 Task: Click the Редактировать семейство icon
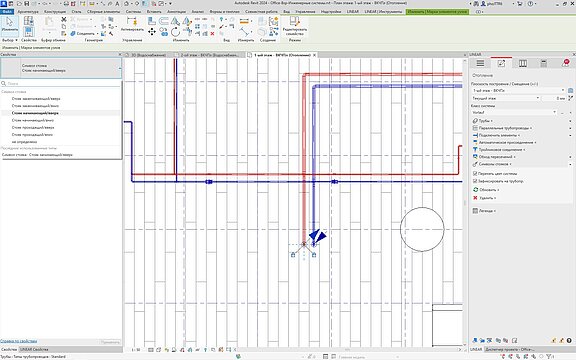(x=295, y=21)
